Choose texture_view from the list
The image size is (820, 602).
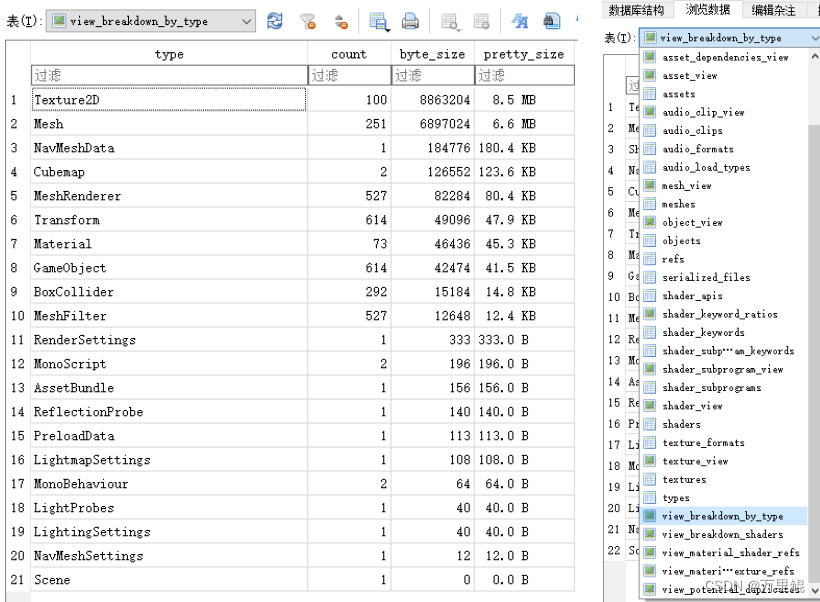[725, 461]
